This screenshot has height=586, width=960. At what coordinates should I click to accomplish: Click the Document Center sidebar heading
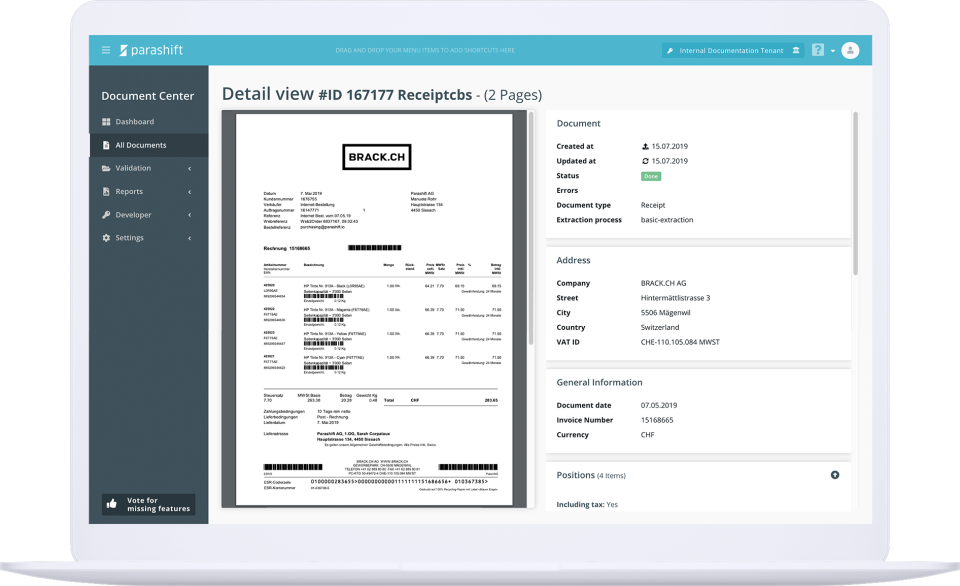pyautogui.click(x=148, y=96)
